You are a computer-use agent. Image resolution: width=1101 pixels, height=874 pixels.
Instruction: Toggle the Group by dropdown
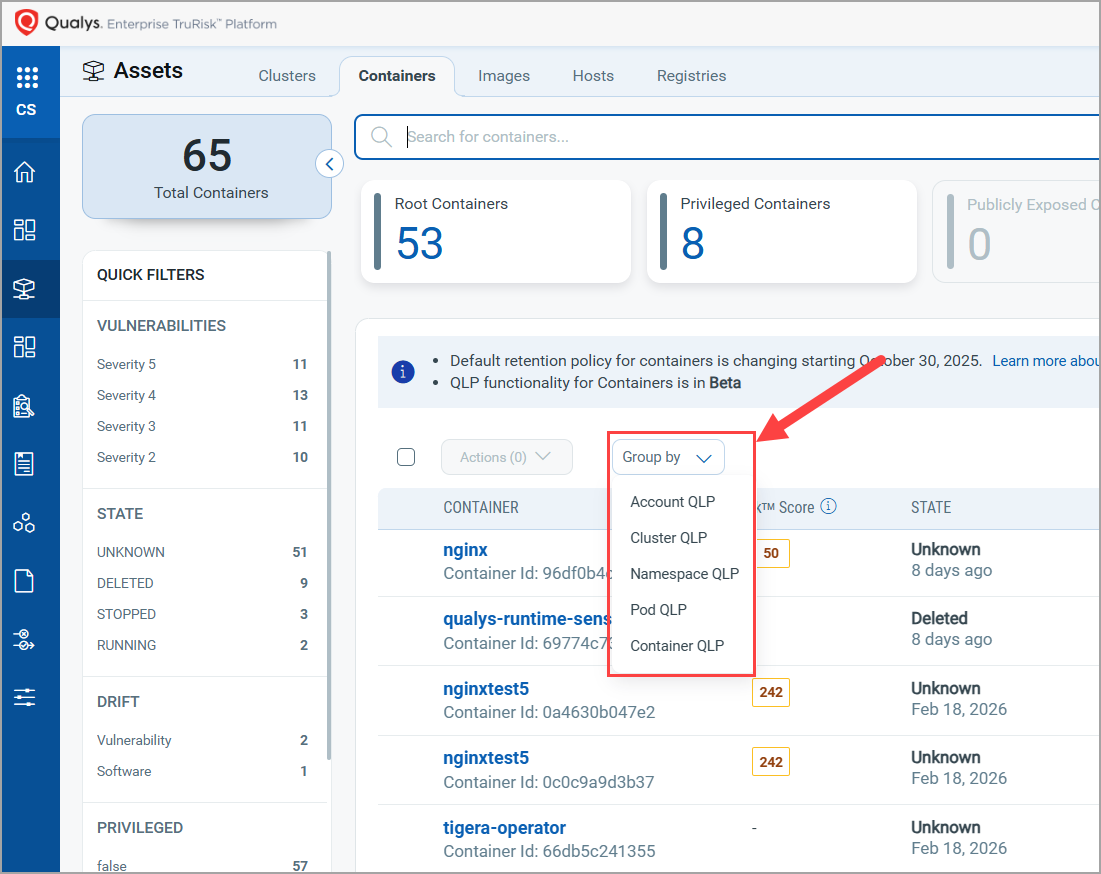(668, 457)
